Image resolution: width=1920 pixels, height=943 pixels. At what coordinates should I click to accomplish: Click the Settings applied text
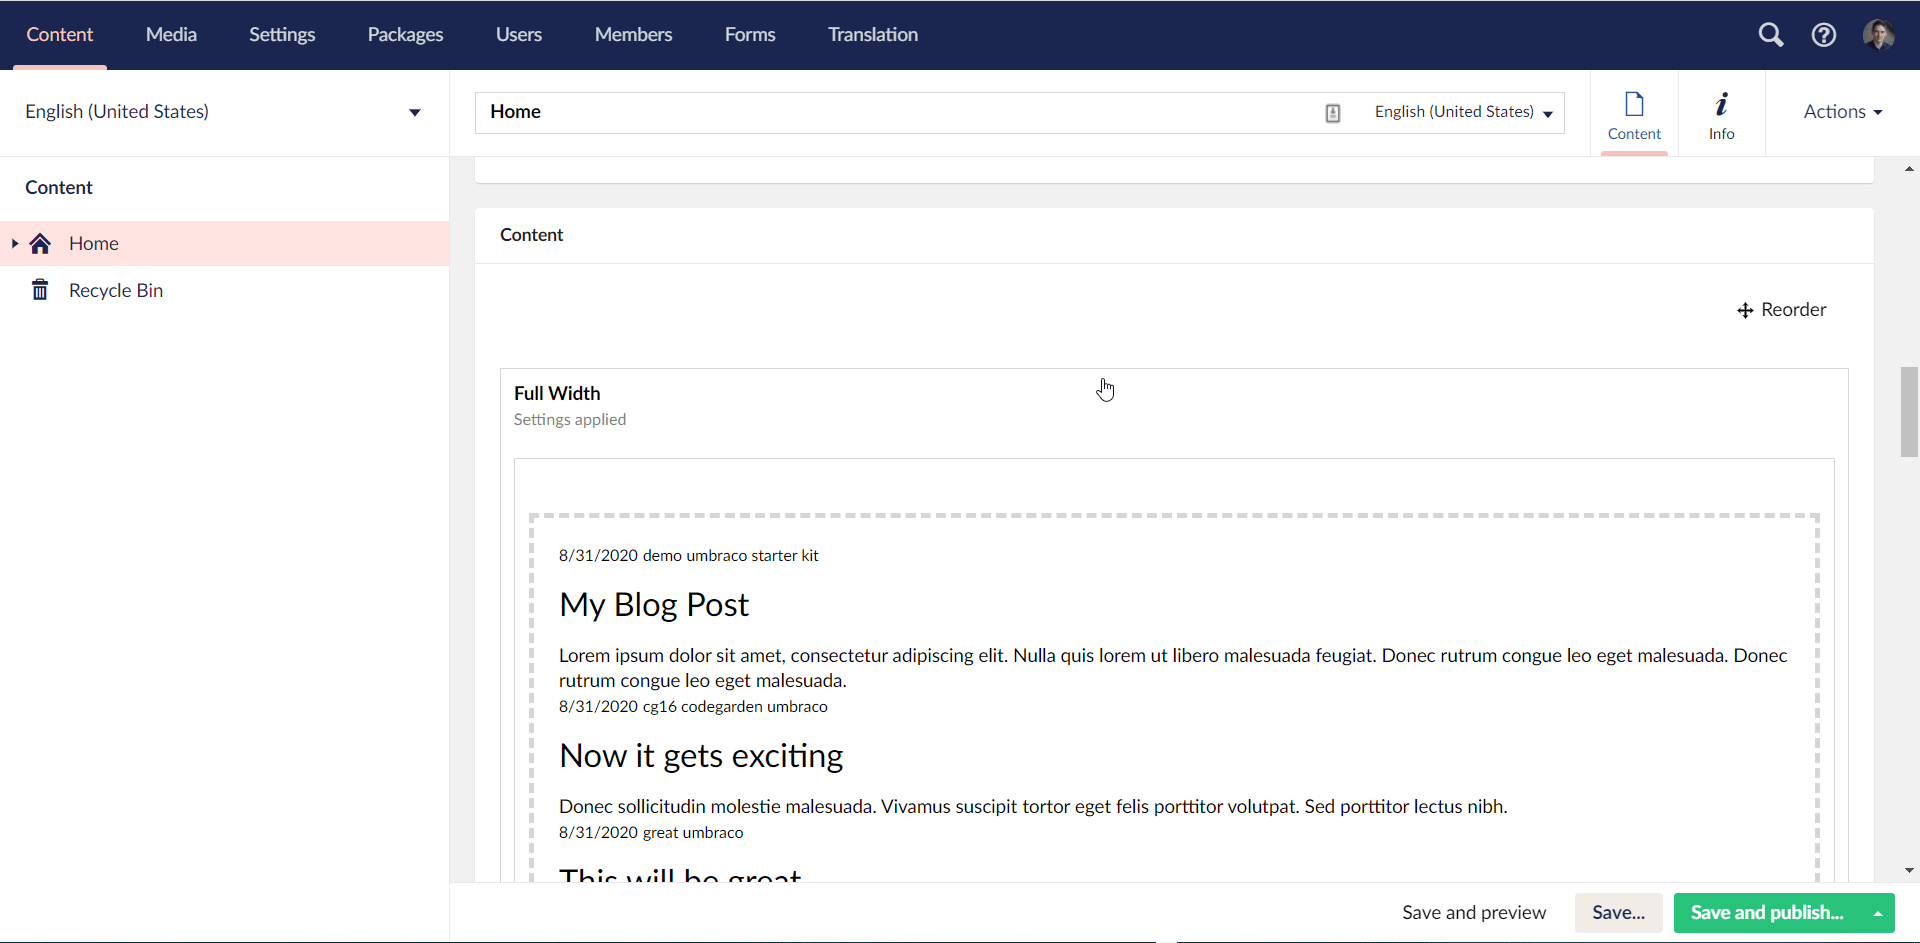(570, 420)
